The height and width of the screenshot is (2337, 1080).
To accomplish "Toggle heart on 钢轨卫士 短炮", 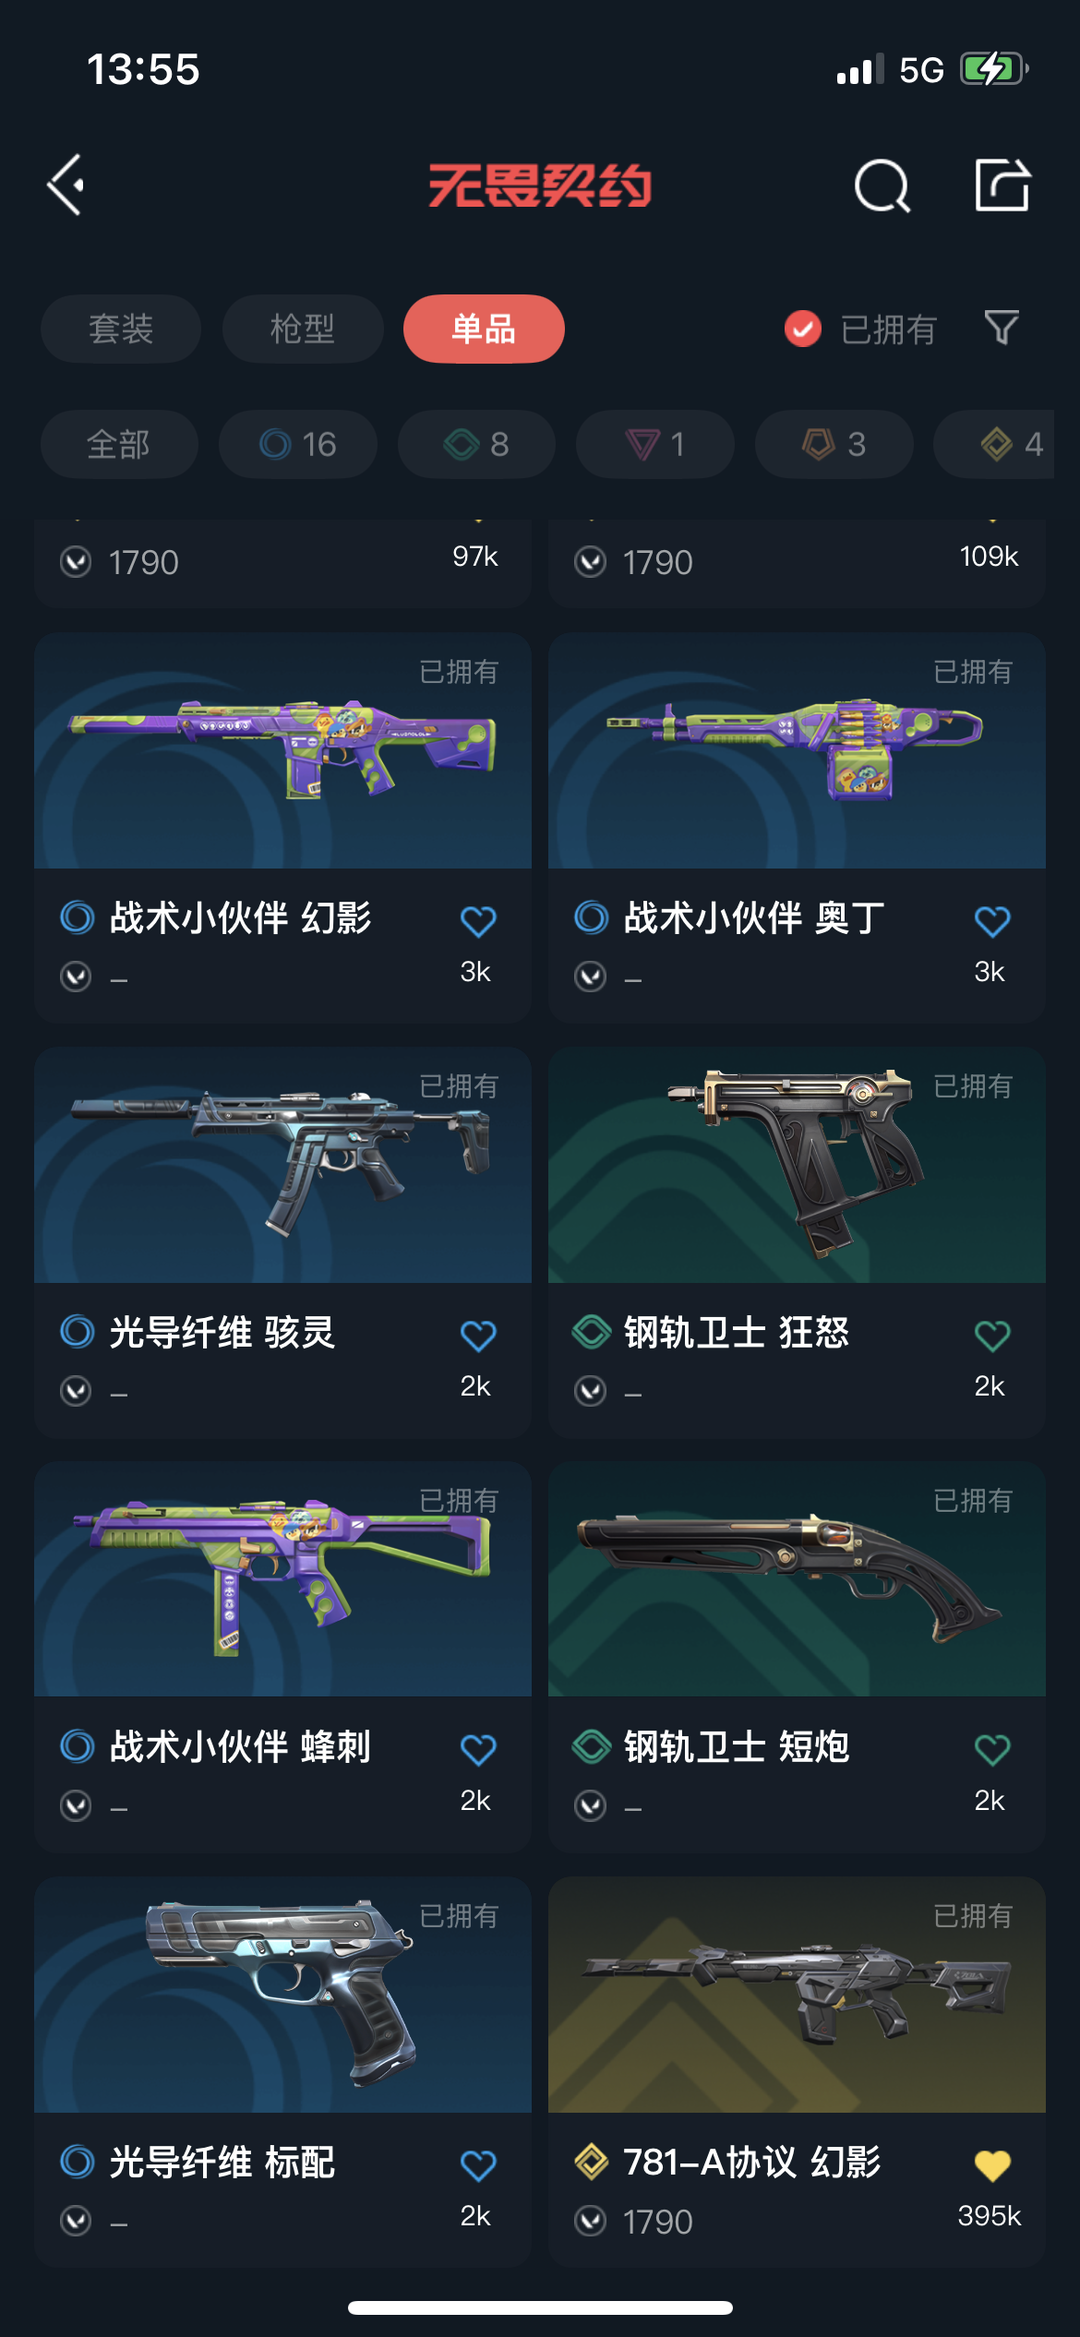I will tap(992, 1749).
